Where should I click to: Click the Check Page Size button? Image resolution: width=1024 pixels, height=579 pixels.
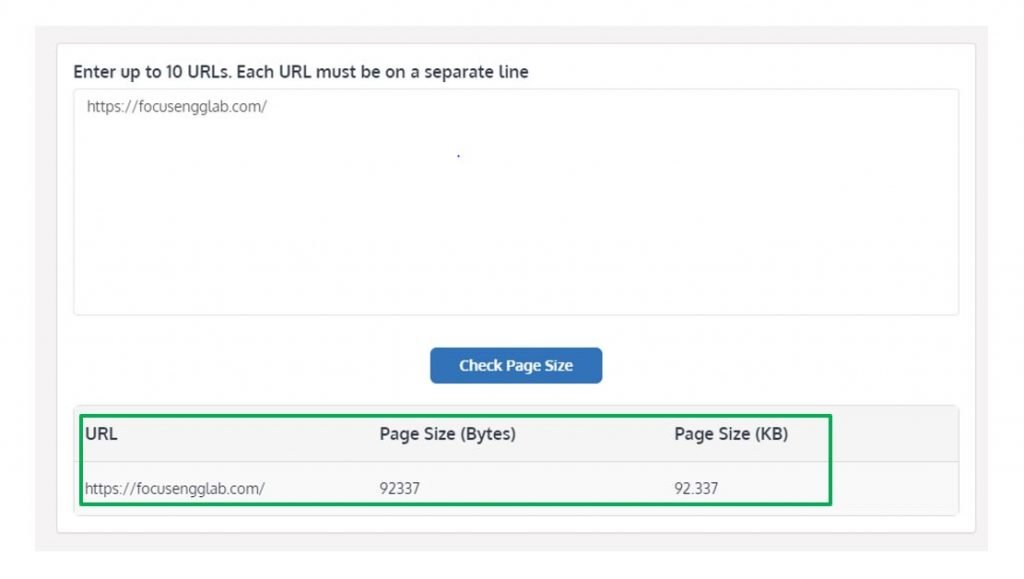click(x=516, y=366)
